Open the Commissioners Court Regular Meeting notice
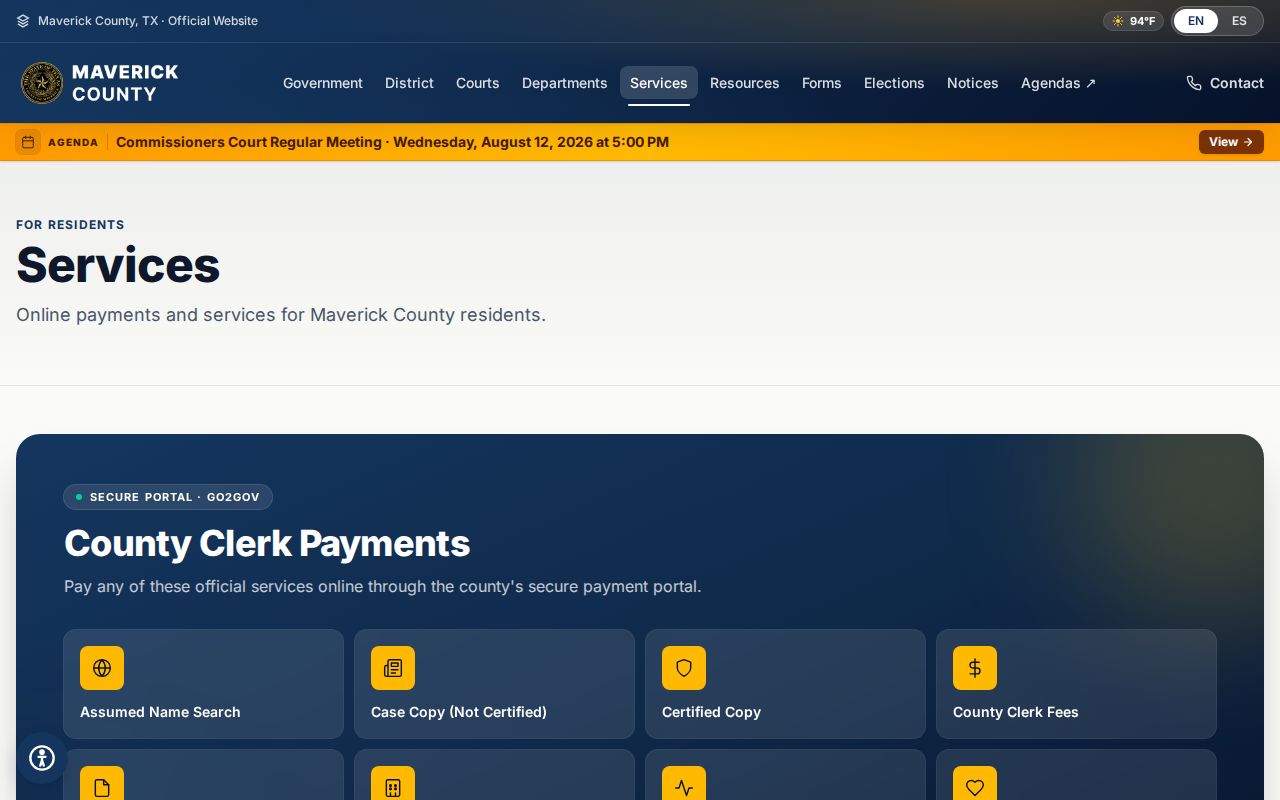The width and height of the screenshot is (1280, 800). [392, 142]
